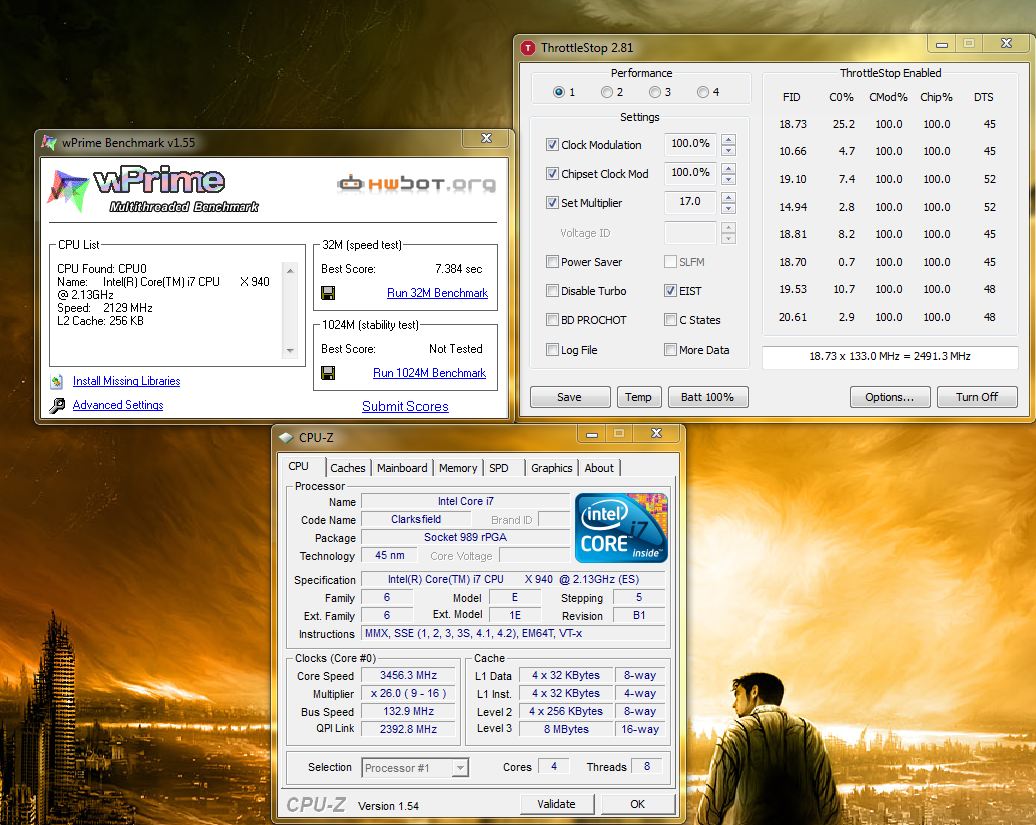Click the CPU List scroll down arrow
Screen dimensions: 1036x825
pyautogui.click(x=290, y=351)
